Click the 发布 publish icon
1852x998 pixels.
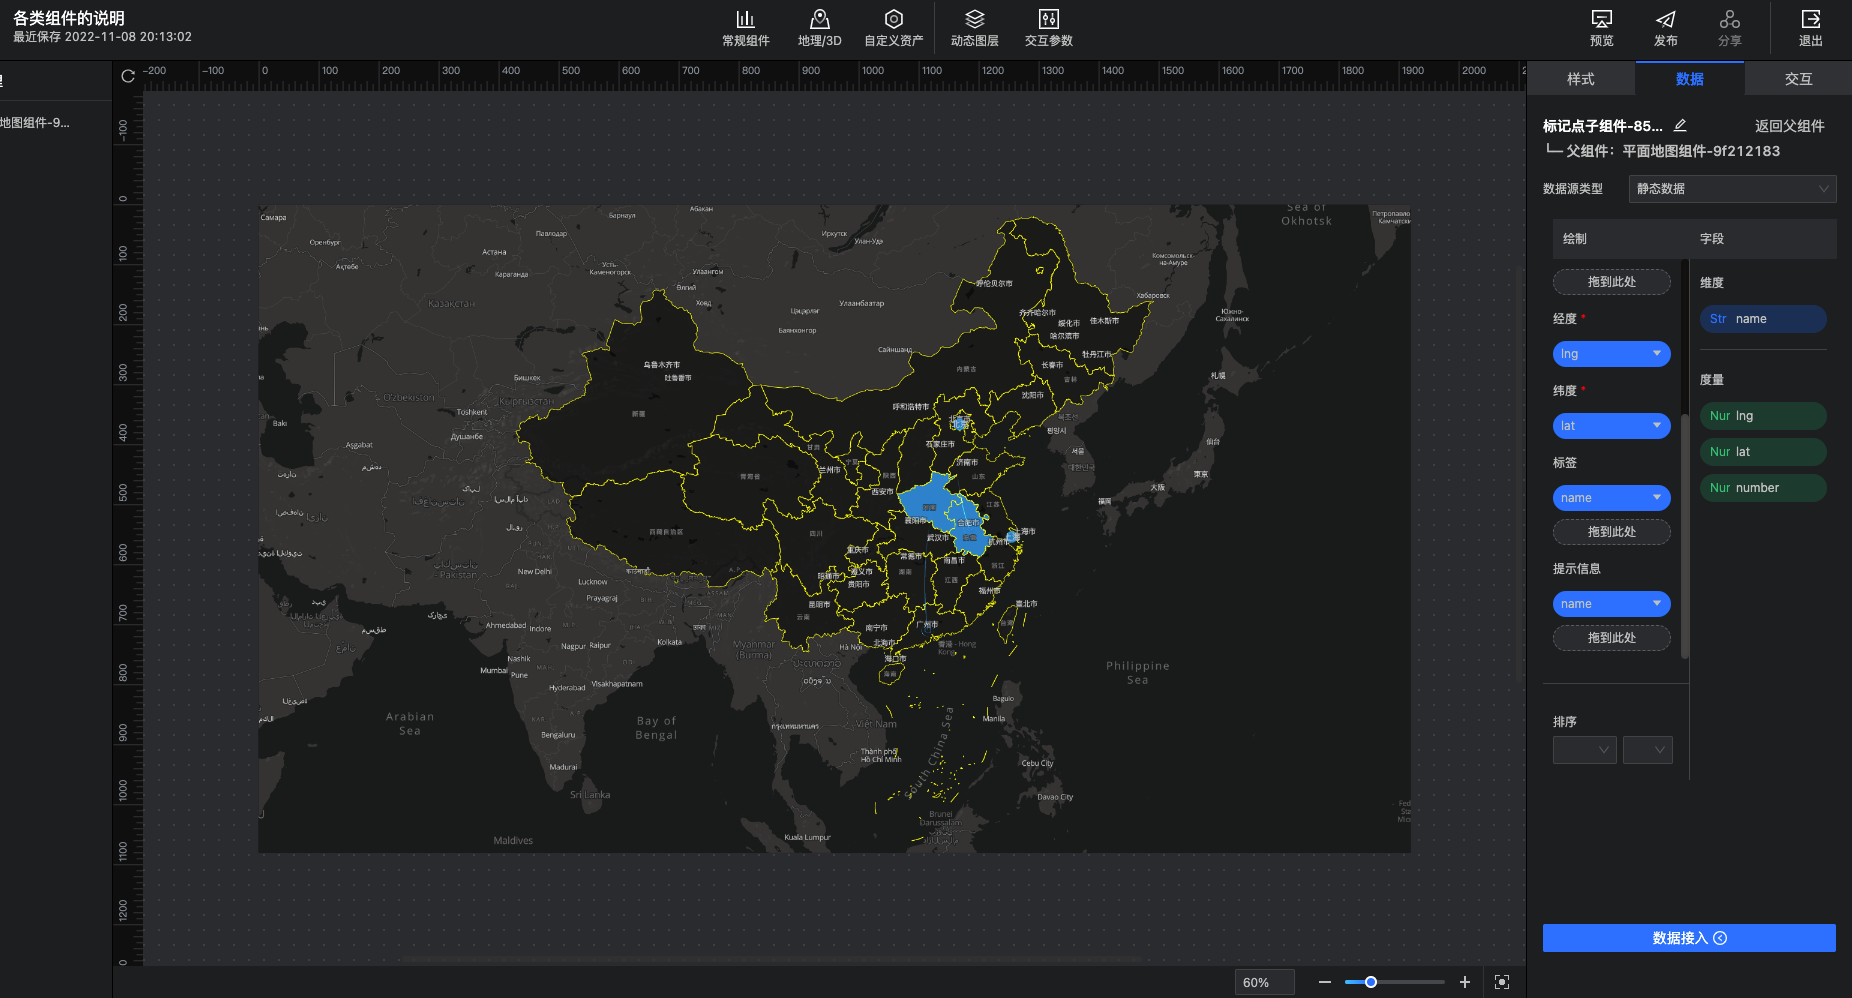click(x=1665, y=28)
